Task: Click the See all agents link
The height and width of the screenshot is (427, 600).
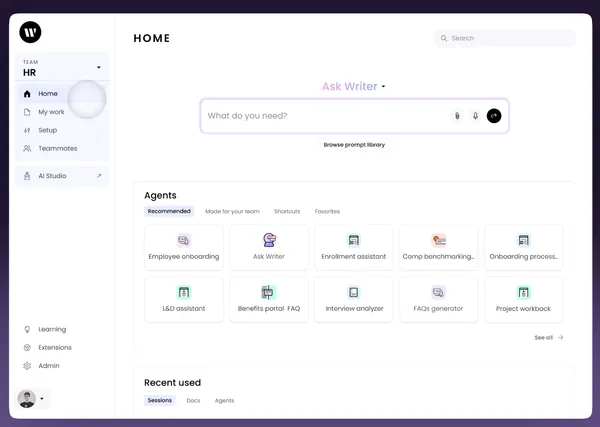Action: pyautogui.click(x=549, y=337)
